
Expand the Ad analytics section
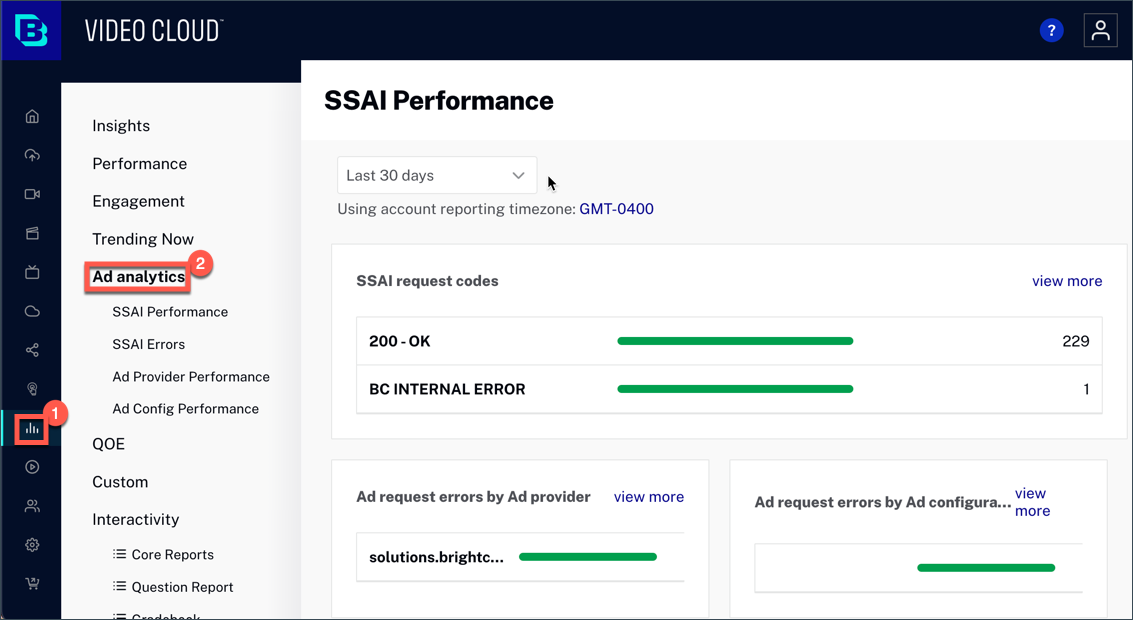(x=137, y=276)
